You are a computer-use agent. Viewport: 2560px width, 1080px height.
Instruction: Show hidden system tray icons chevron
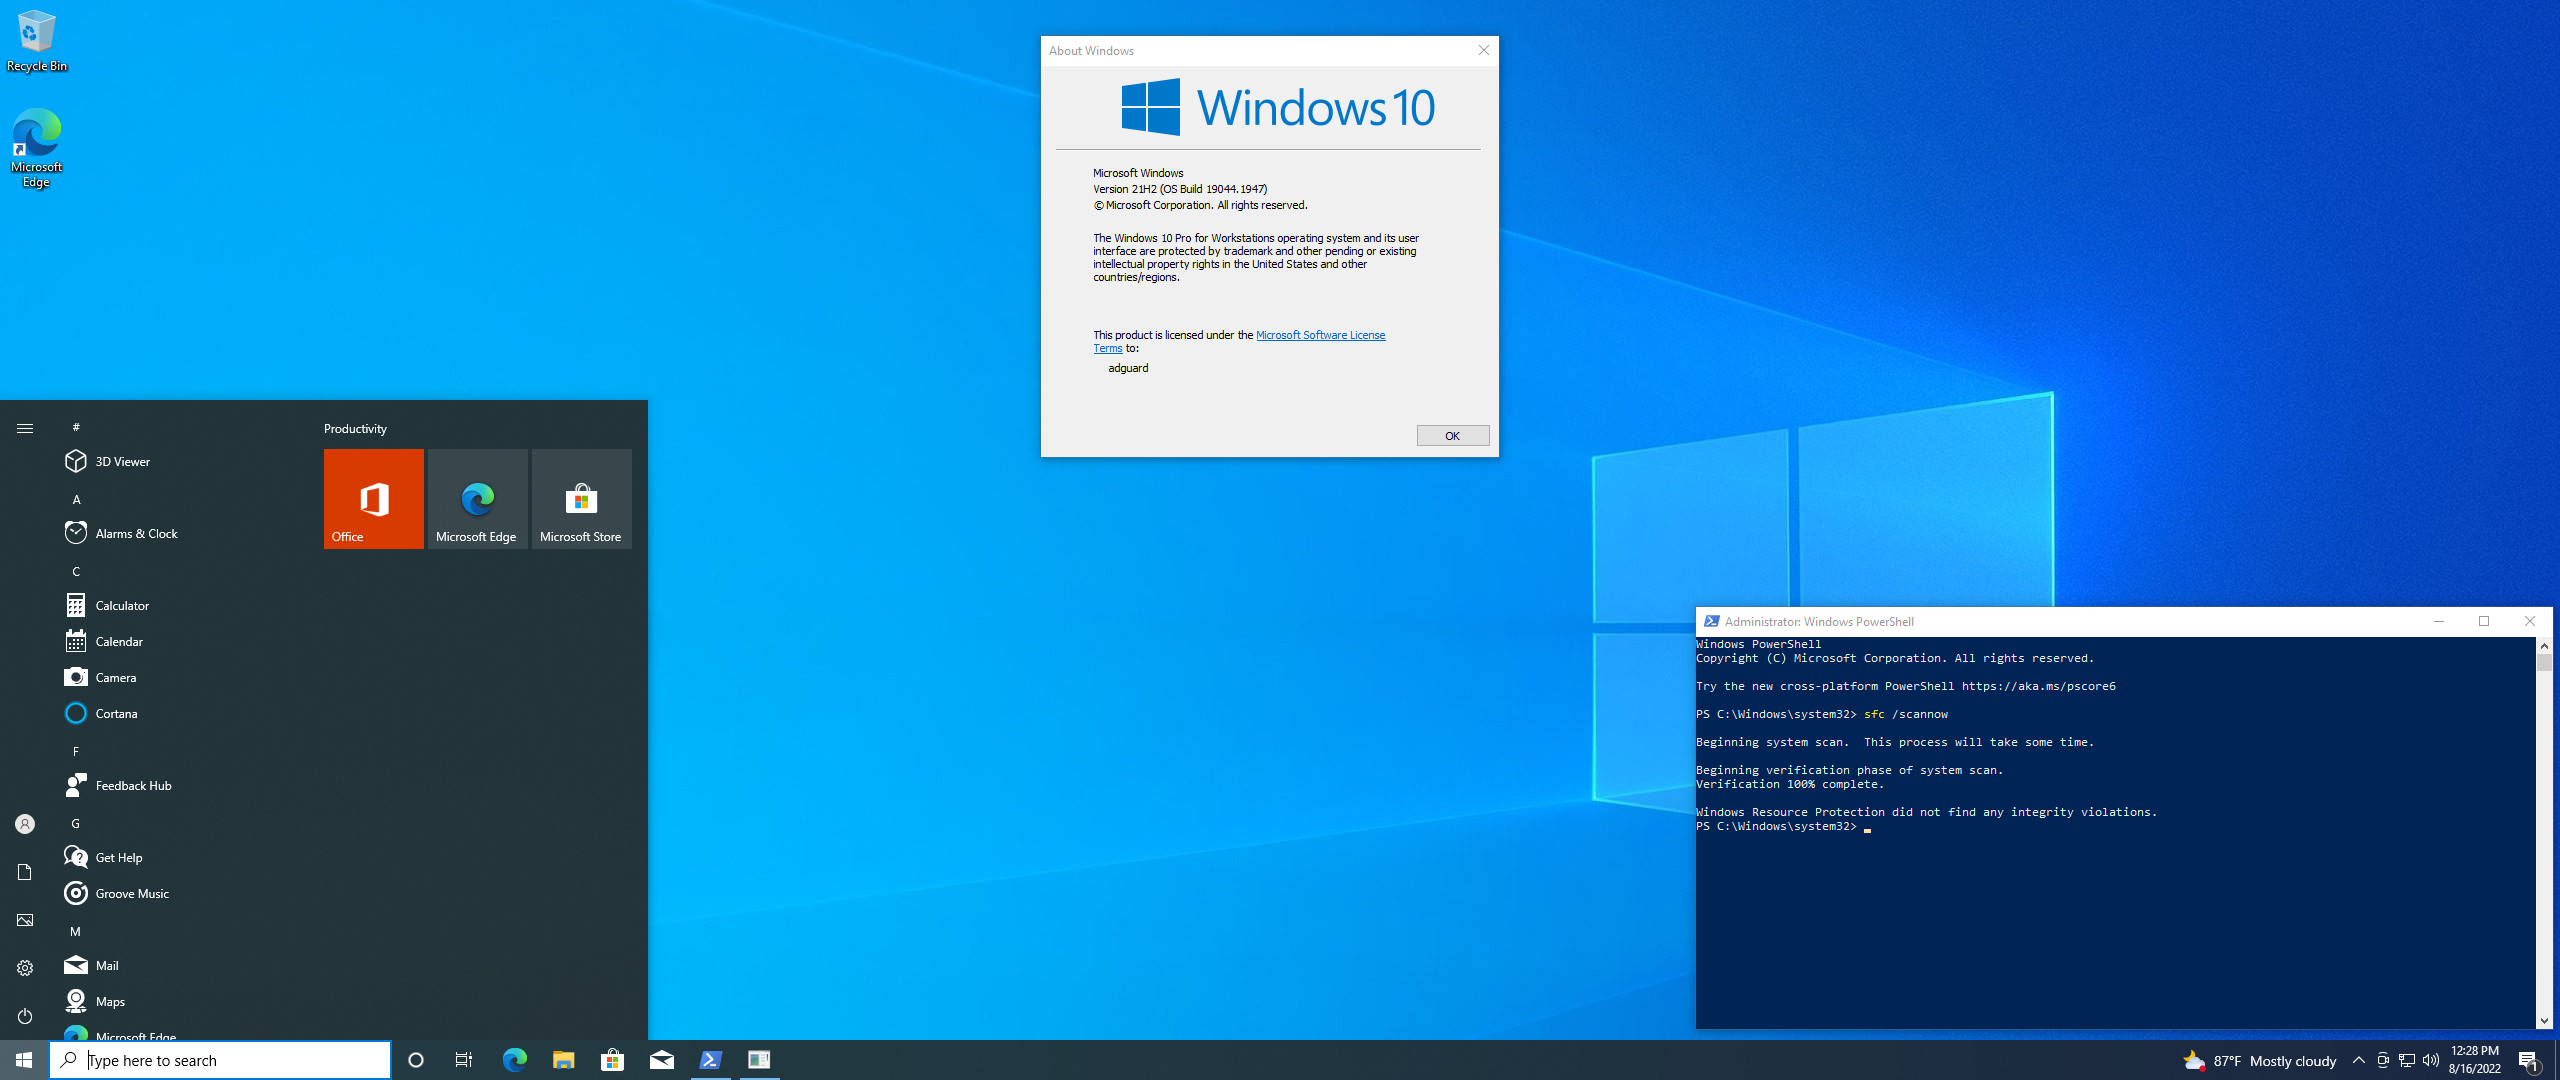tap(2358, 1060)
